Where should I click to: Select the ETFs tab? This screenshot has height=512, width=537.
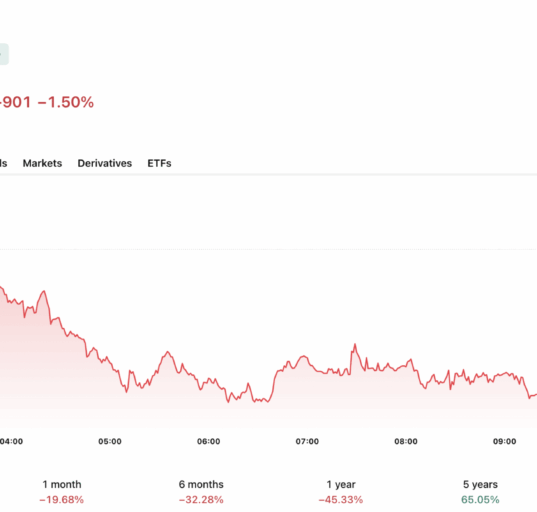tap(159, 163)
